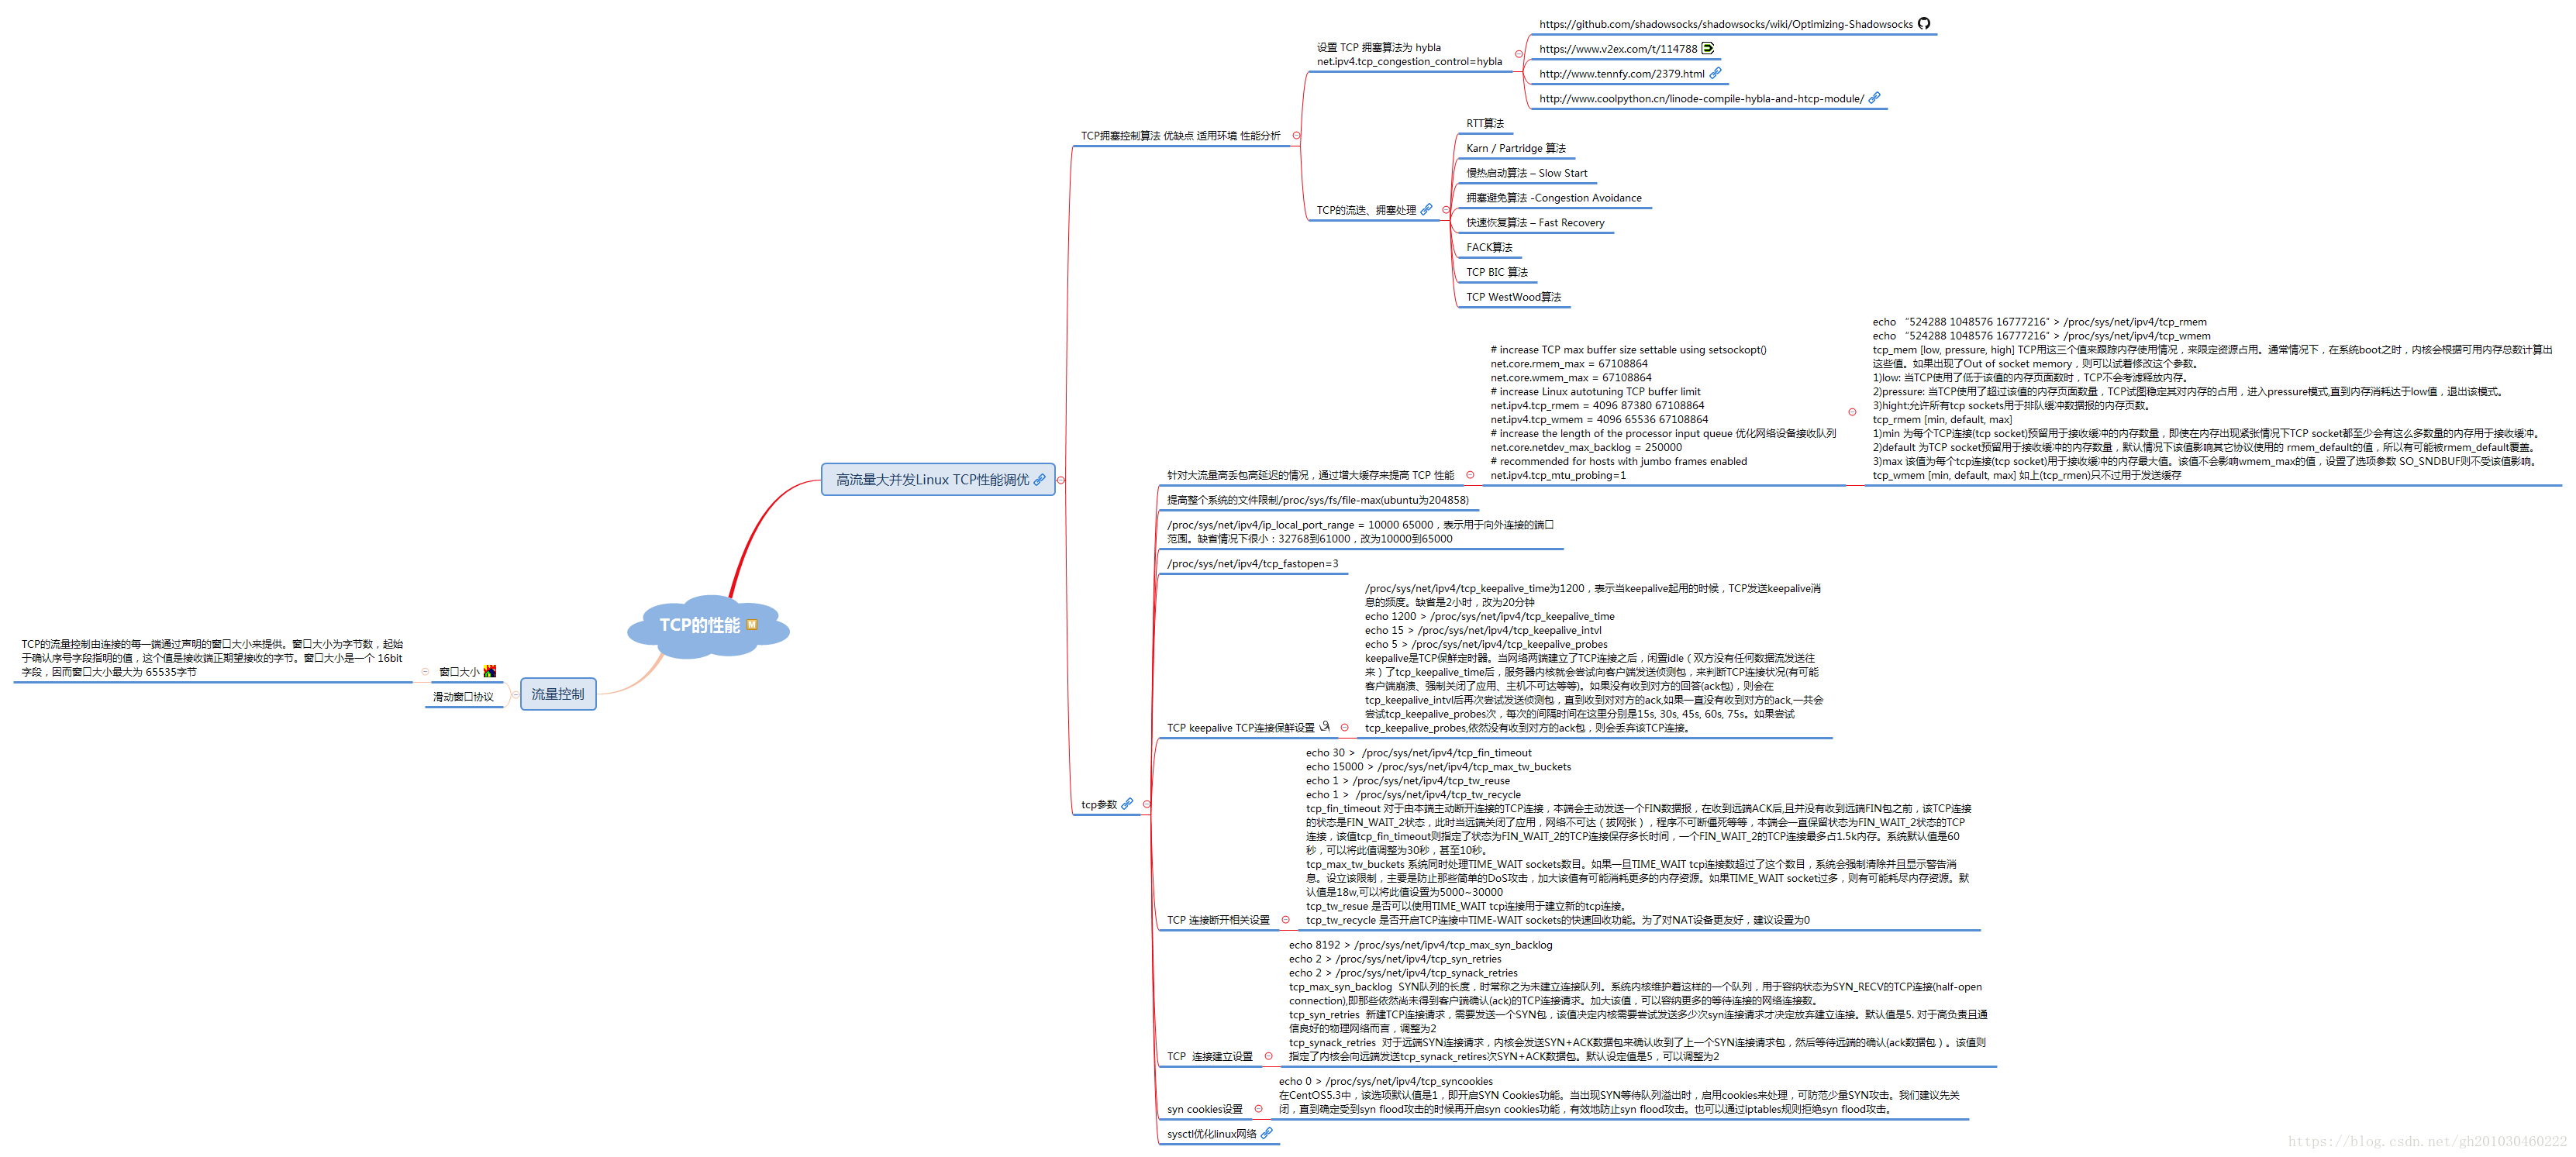Click the link icon beside TCP的流迭、拥塞处理
Viewport: 2576px width, 1157px height.
click(1427, 210)
